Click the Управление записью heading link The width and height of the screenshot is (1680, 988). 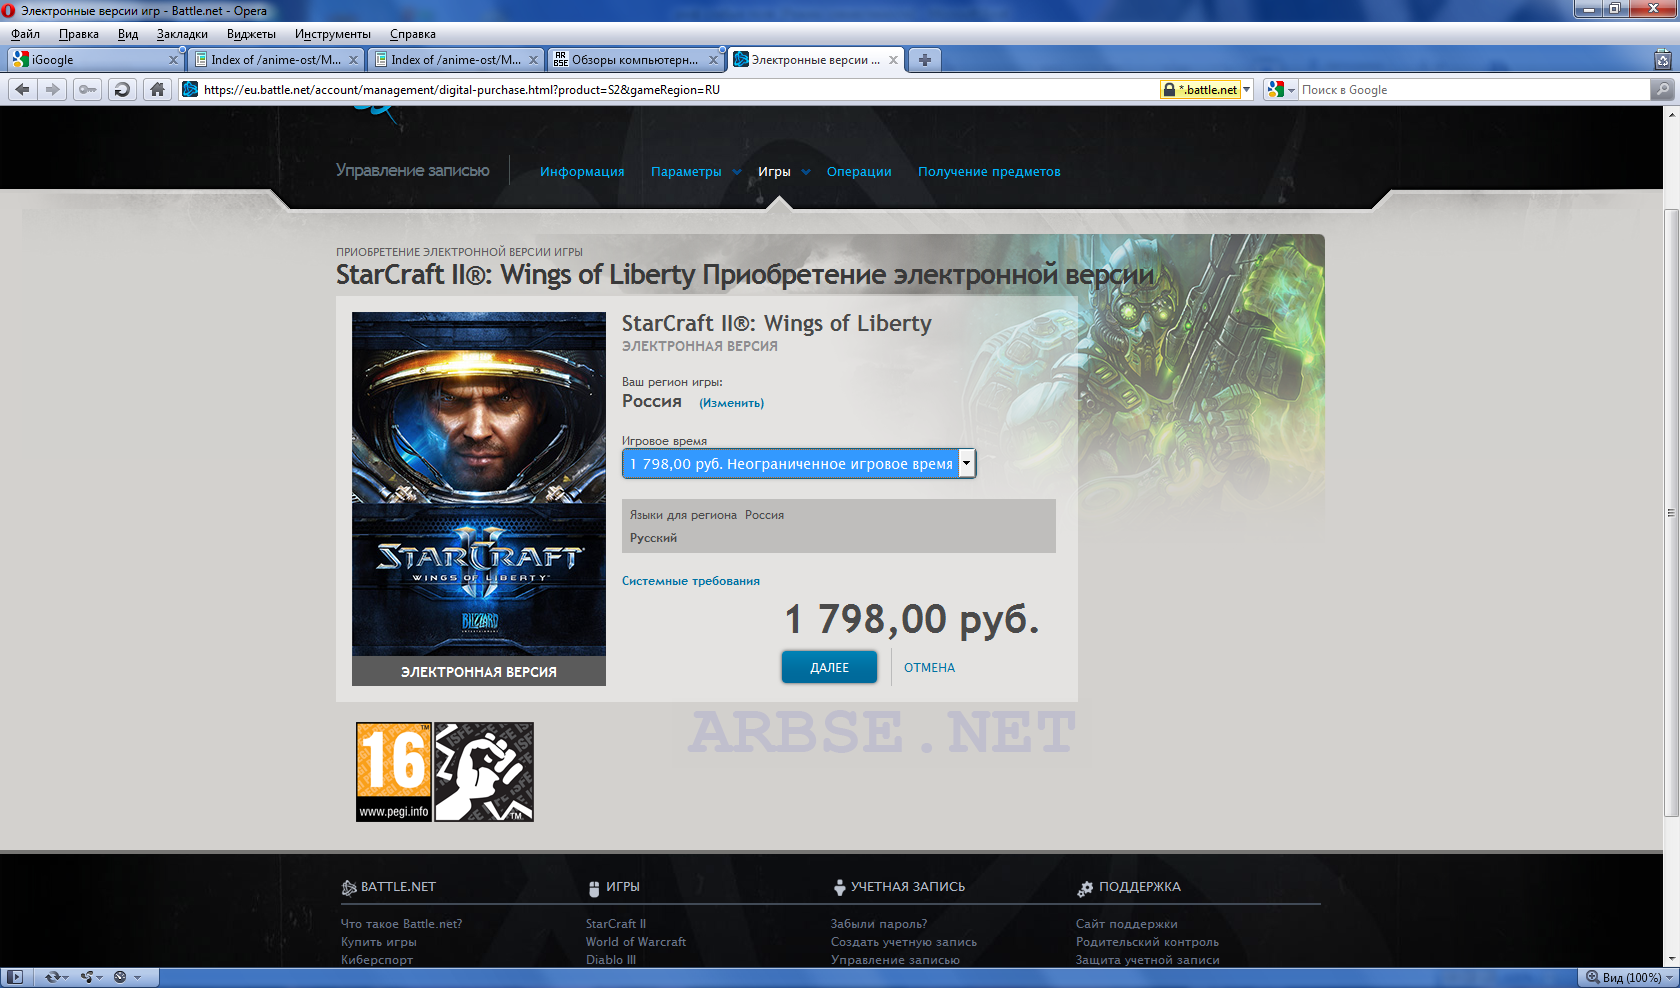413,170
